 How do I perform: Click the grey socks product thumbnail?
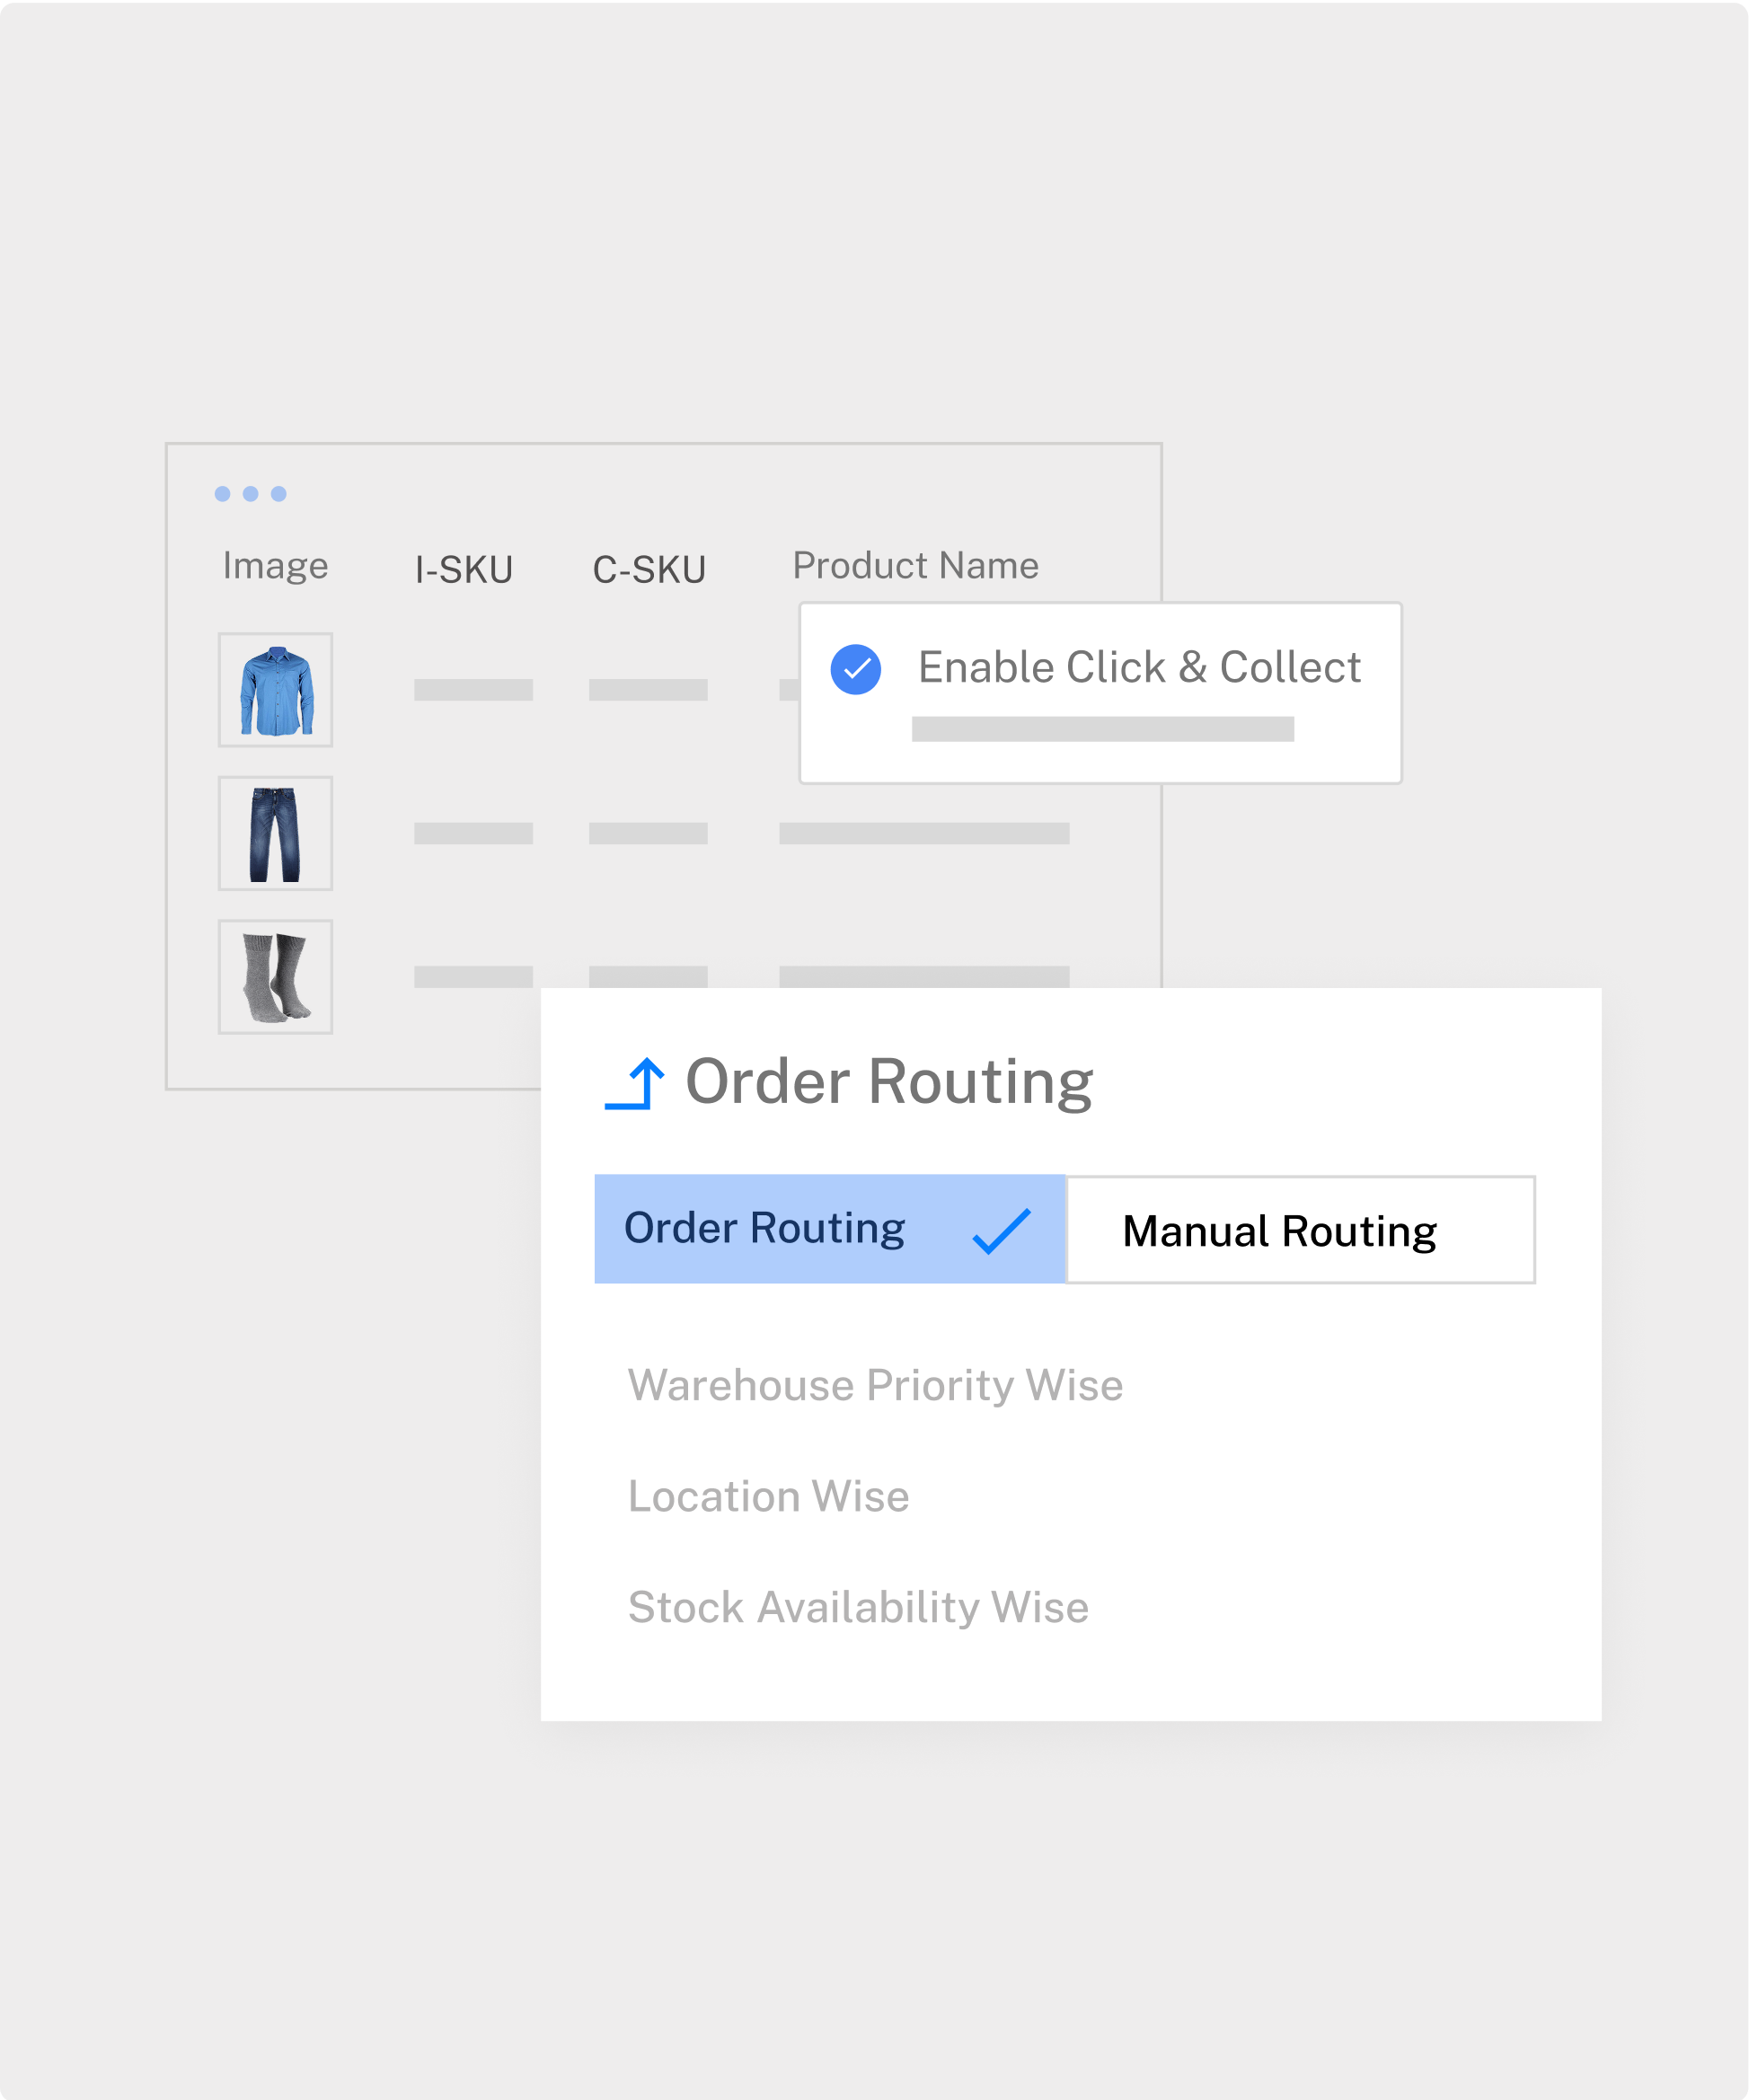(x=276, y=977)
